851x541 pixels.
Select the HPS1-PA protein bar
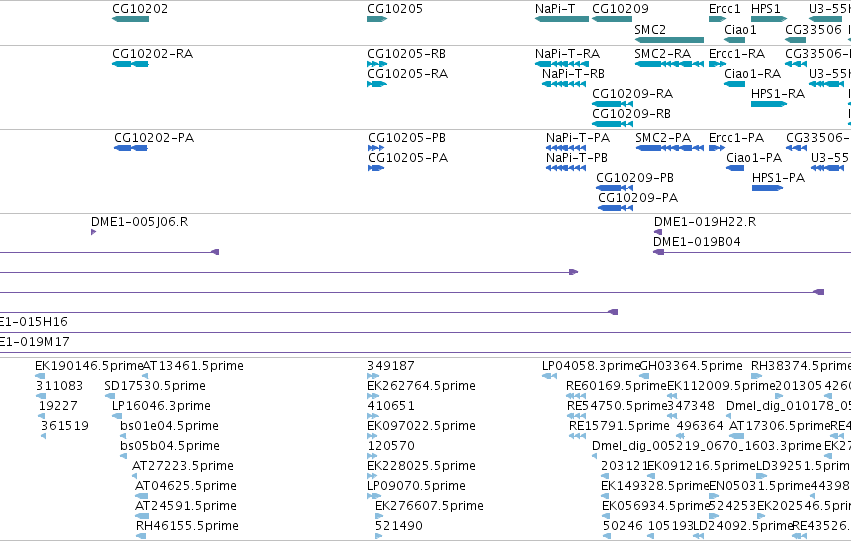click(767, 188)
